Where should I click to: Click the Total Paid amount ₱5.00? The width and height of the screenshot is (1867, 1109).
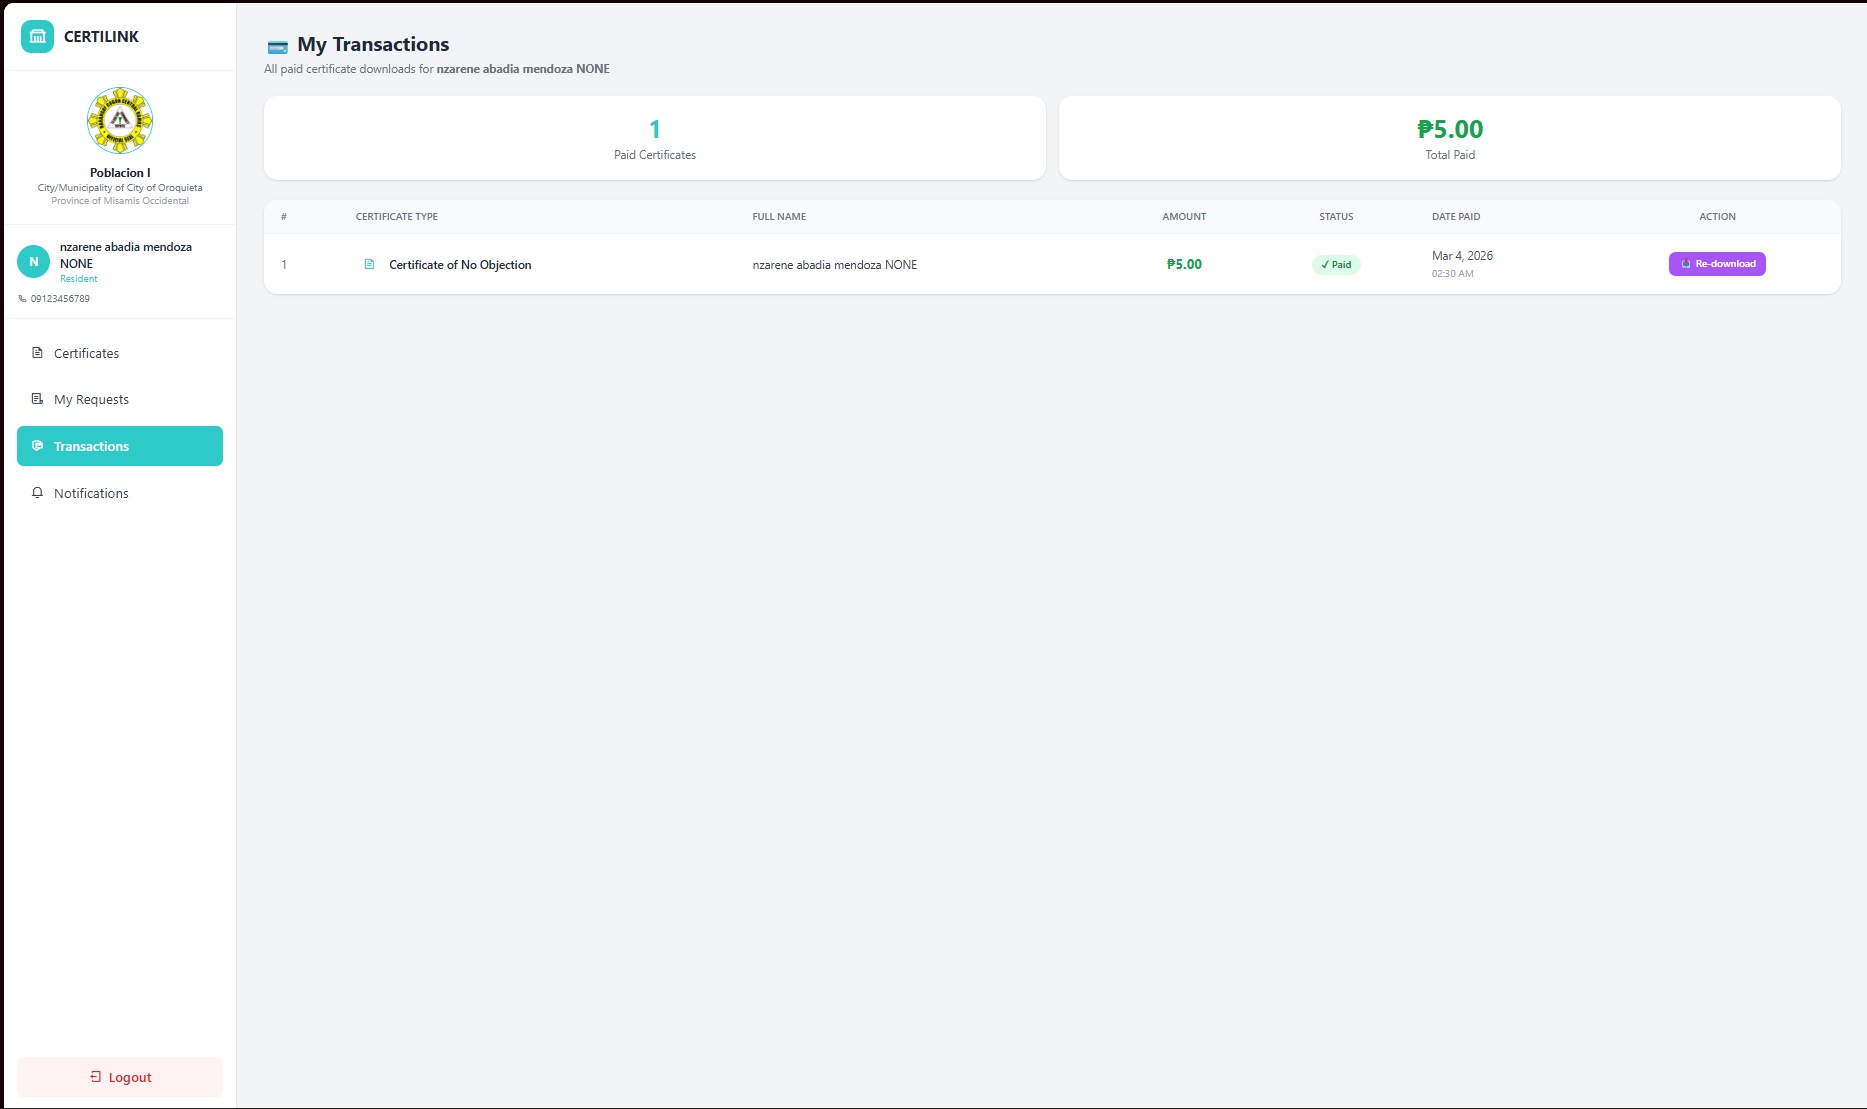(x=1451, y=129)
